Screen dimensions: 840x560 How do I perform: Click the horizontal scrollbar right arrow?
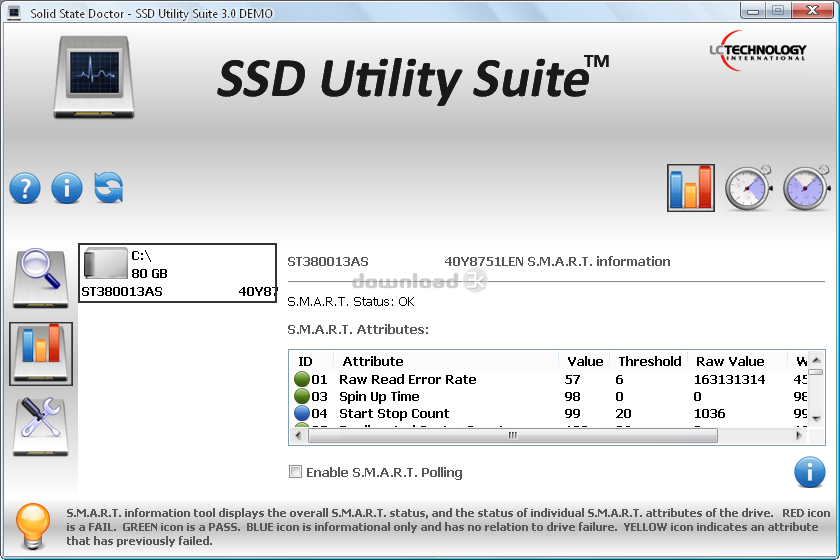point(799,436)
